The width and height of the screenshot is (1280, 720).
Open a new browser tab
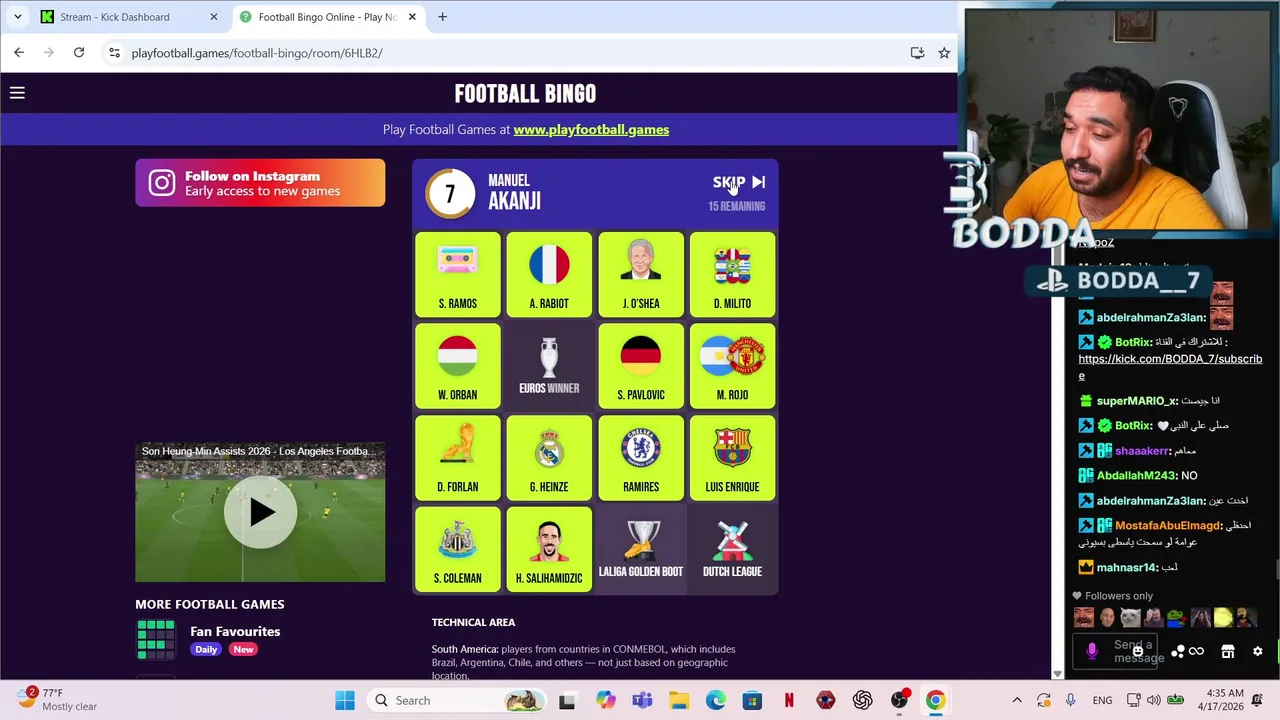pos(442,17)
